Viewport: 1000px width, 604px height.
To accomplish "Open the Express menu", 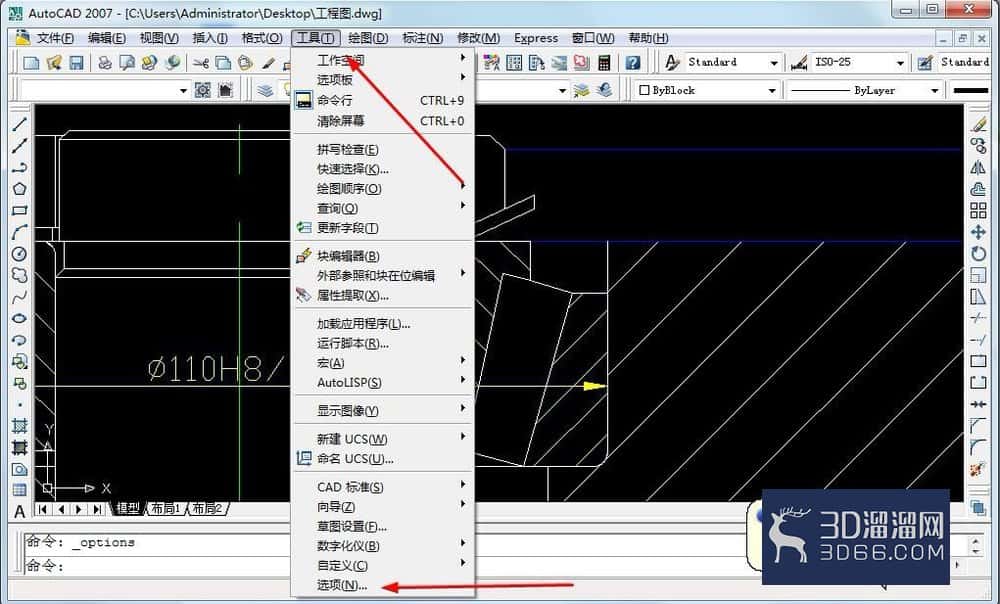I will pyautogui.click(x=536, y=38).
